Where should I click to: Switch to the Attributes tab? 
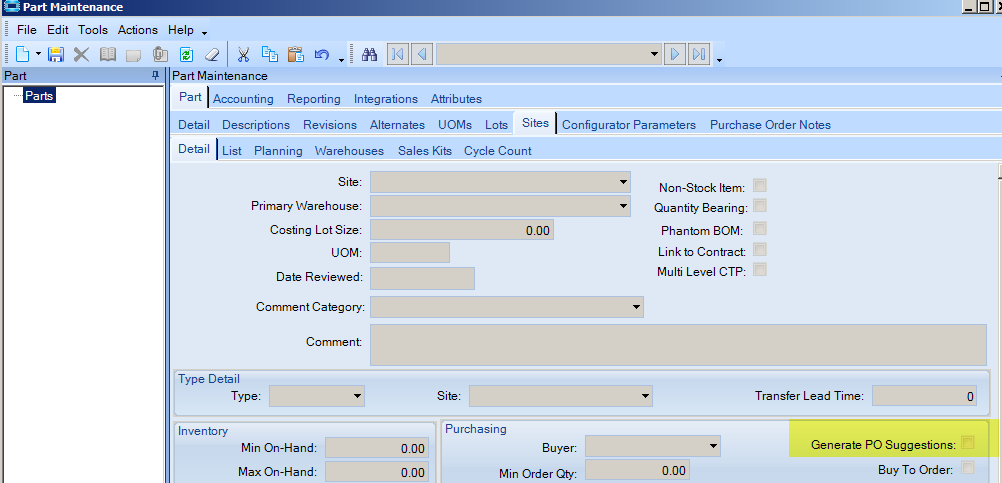(456, 99)
